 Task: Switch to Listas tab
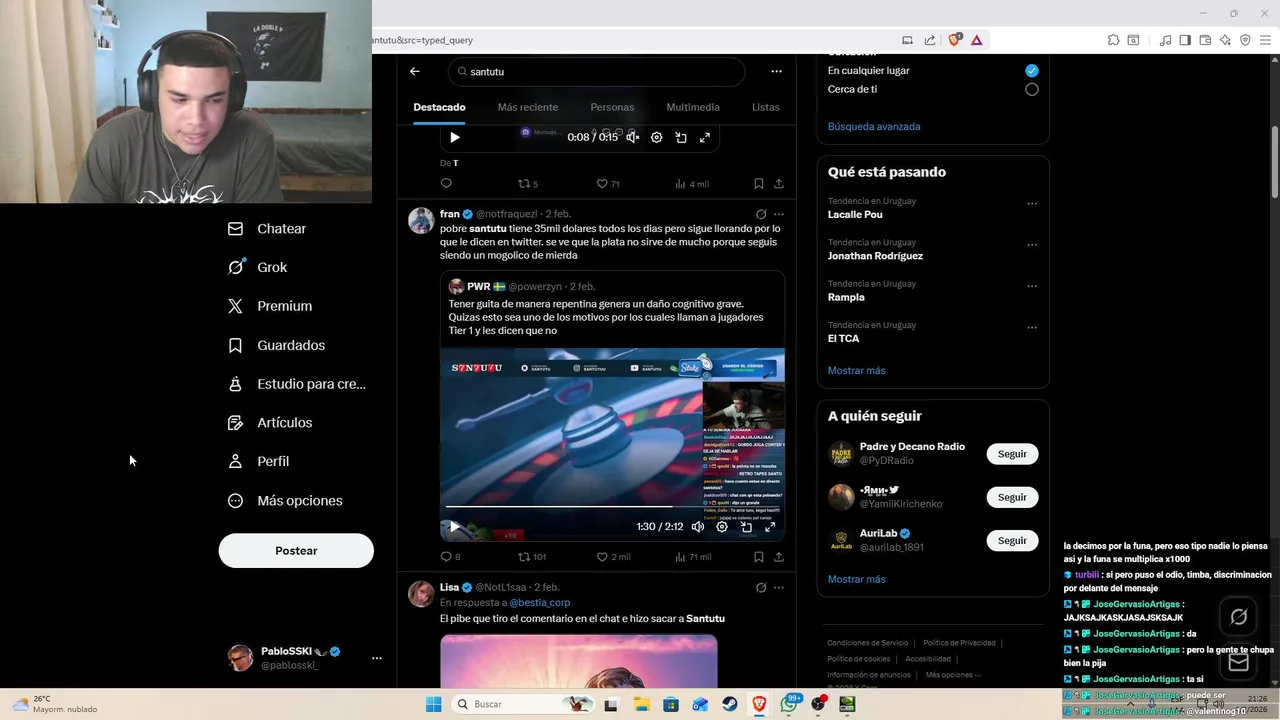tap(766, 107)
